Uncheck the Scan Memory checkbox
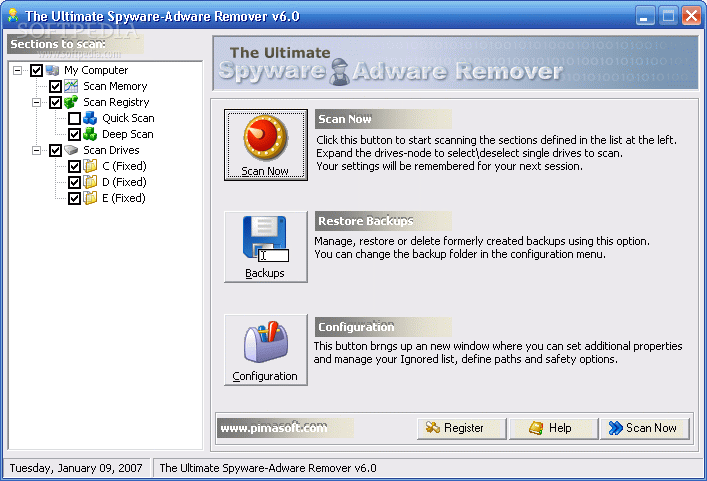The height and width of the screenshot is (481, 707). pyautogui.click(x=55, y=86)
